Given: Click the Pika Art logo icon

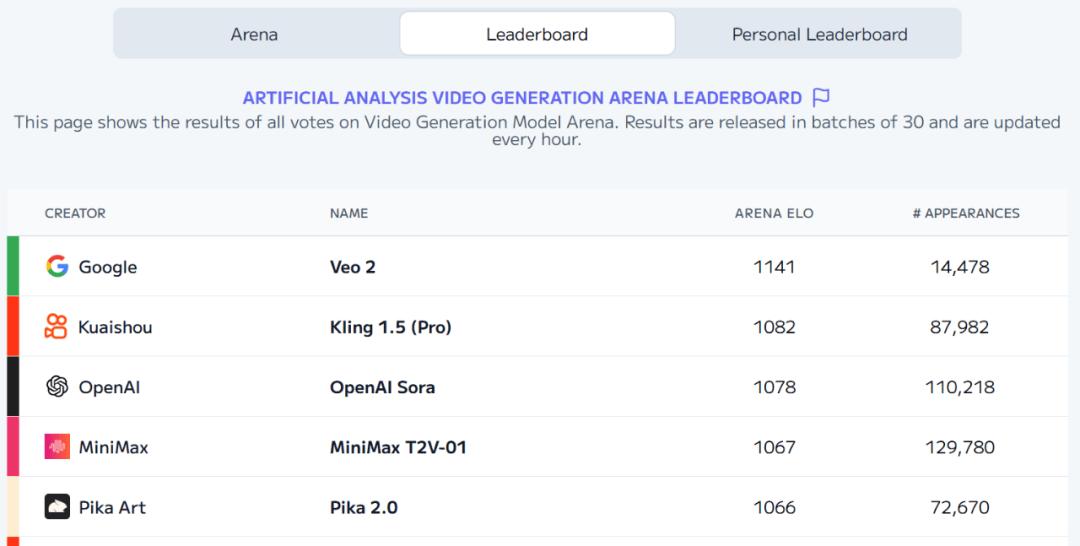Looking at the screenshot, I should pyautogui.click(x=57, y=506).
